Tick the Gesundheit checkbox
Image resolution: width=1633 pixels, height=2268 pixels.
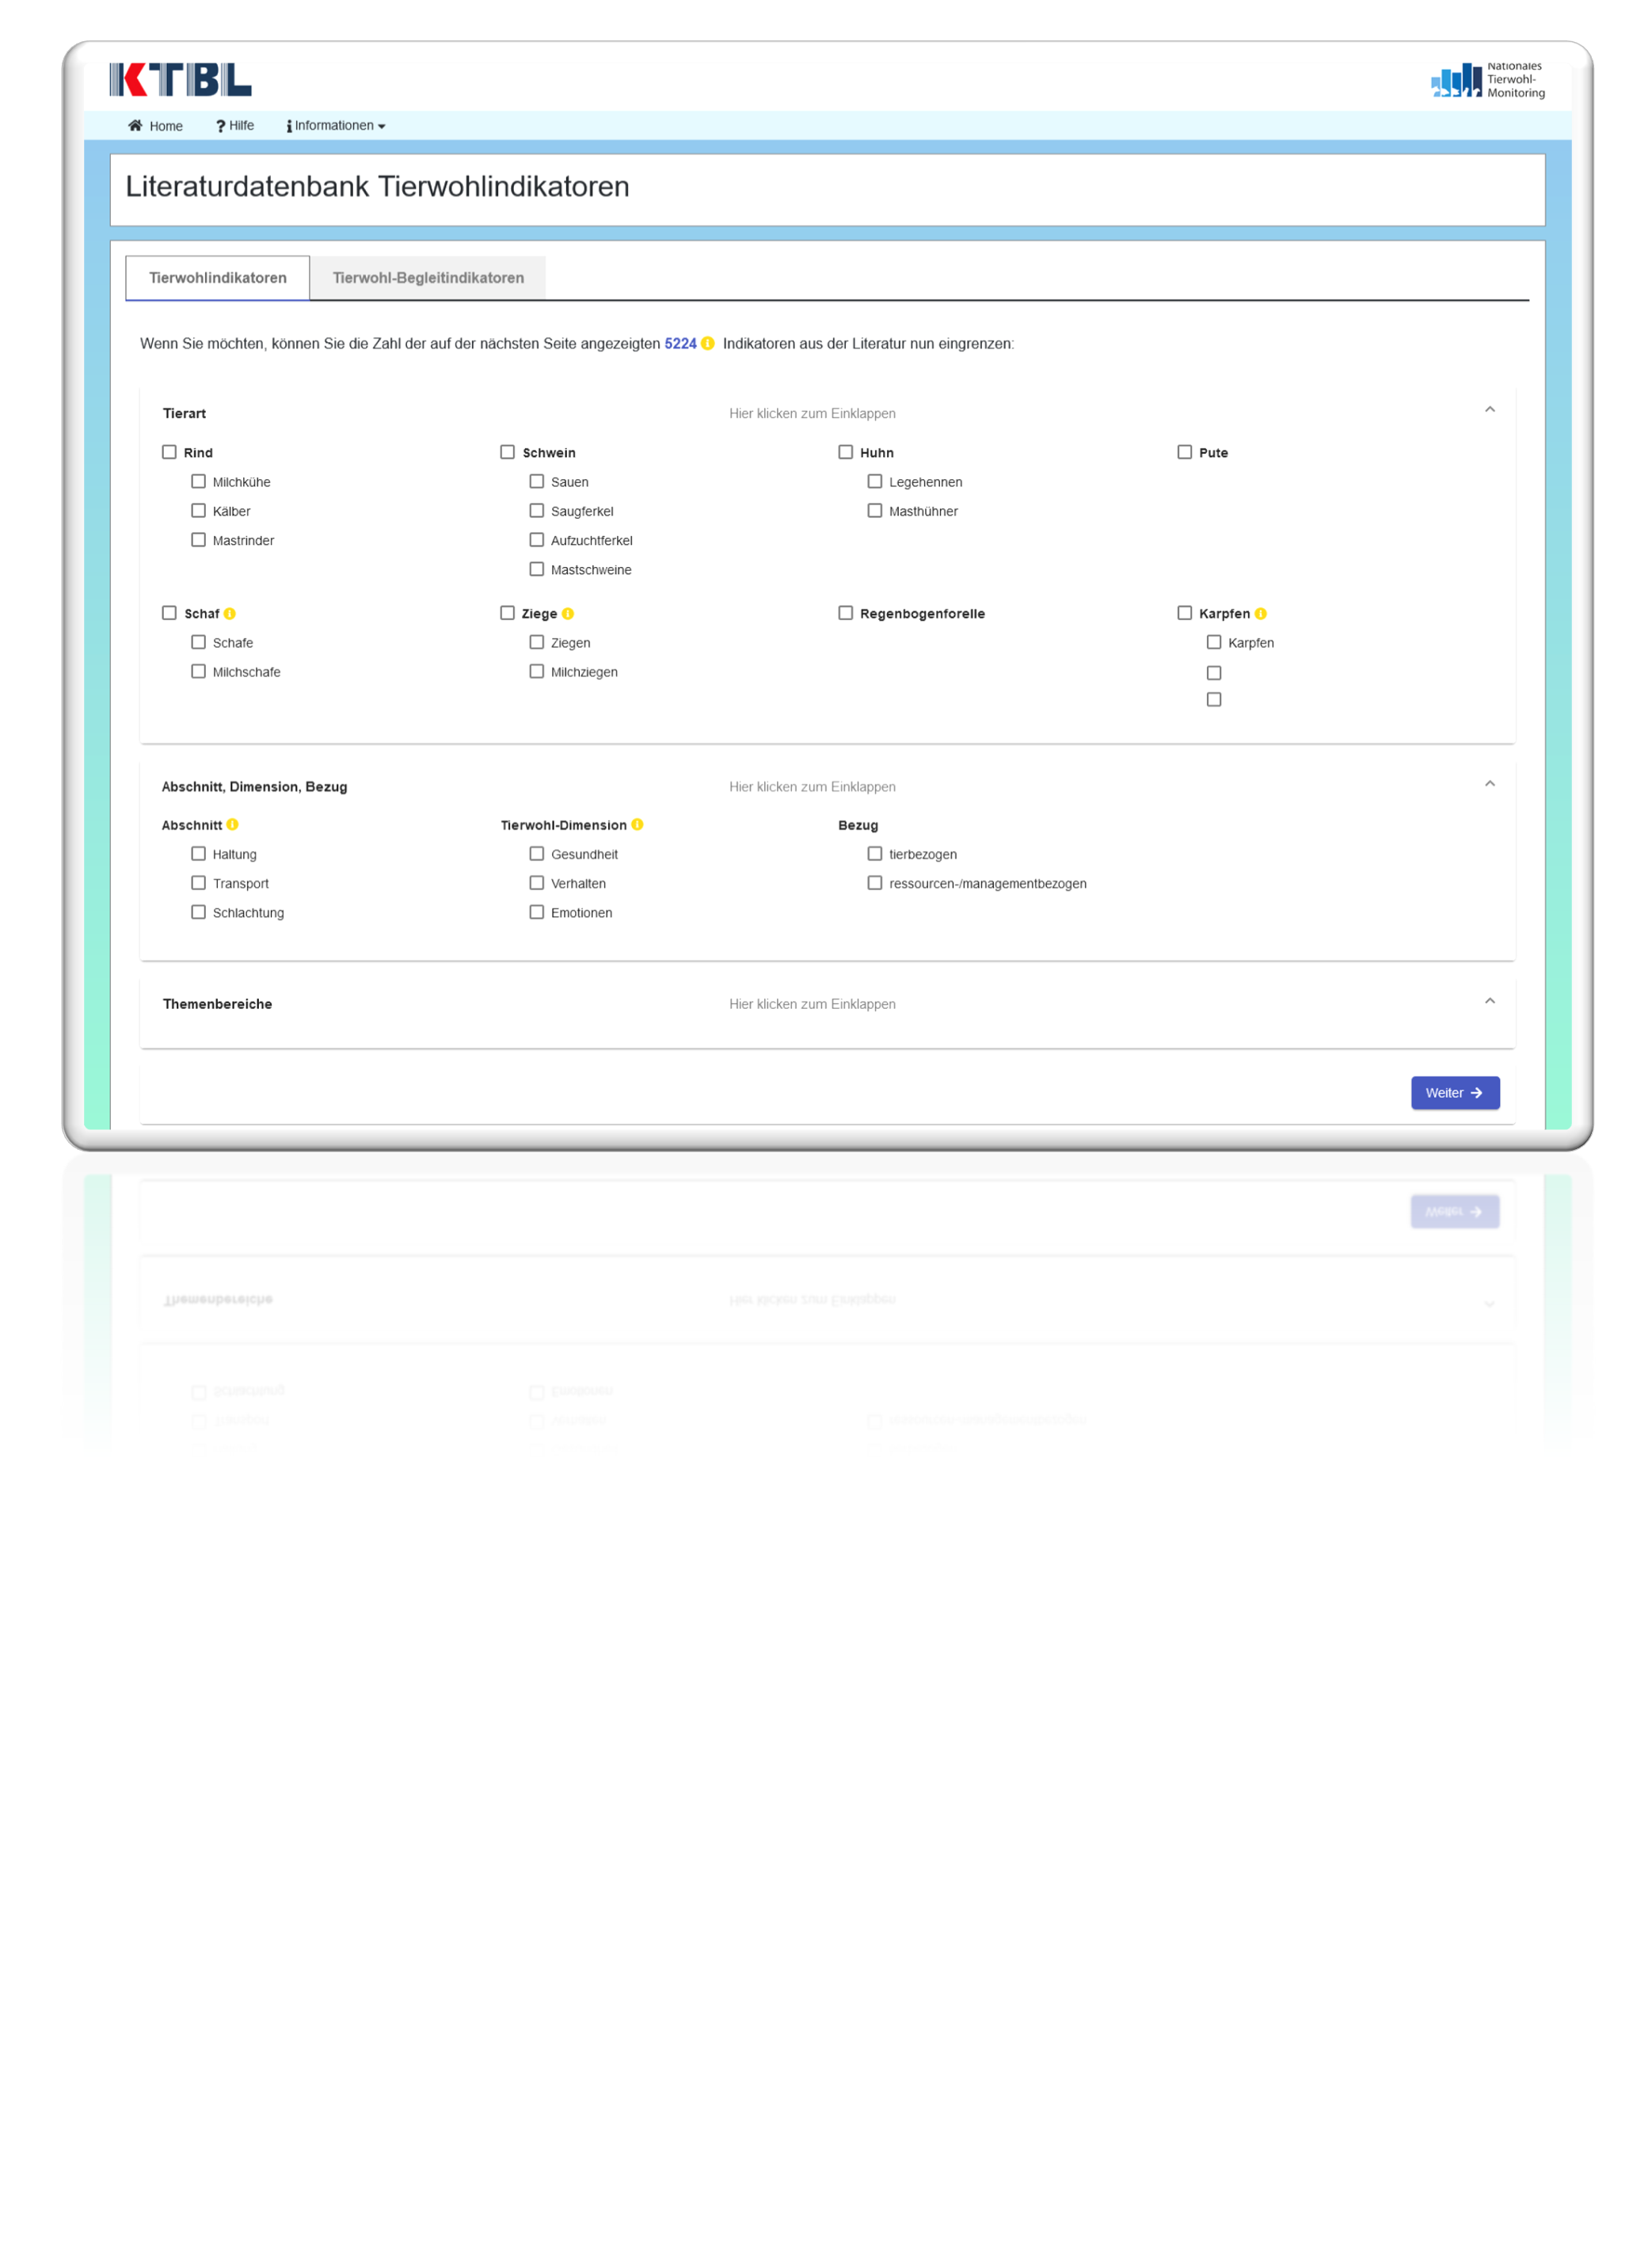[537, 854]
